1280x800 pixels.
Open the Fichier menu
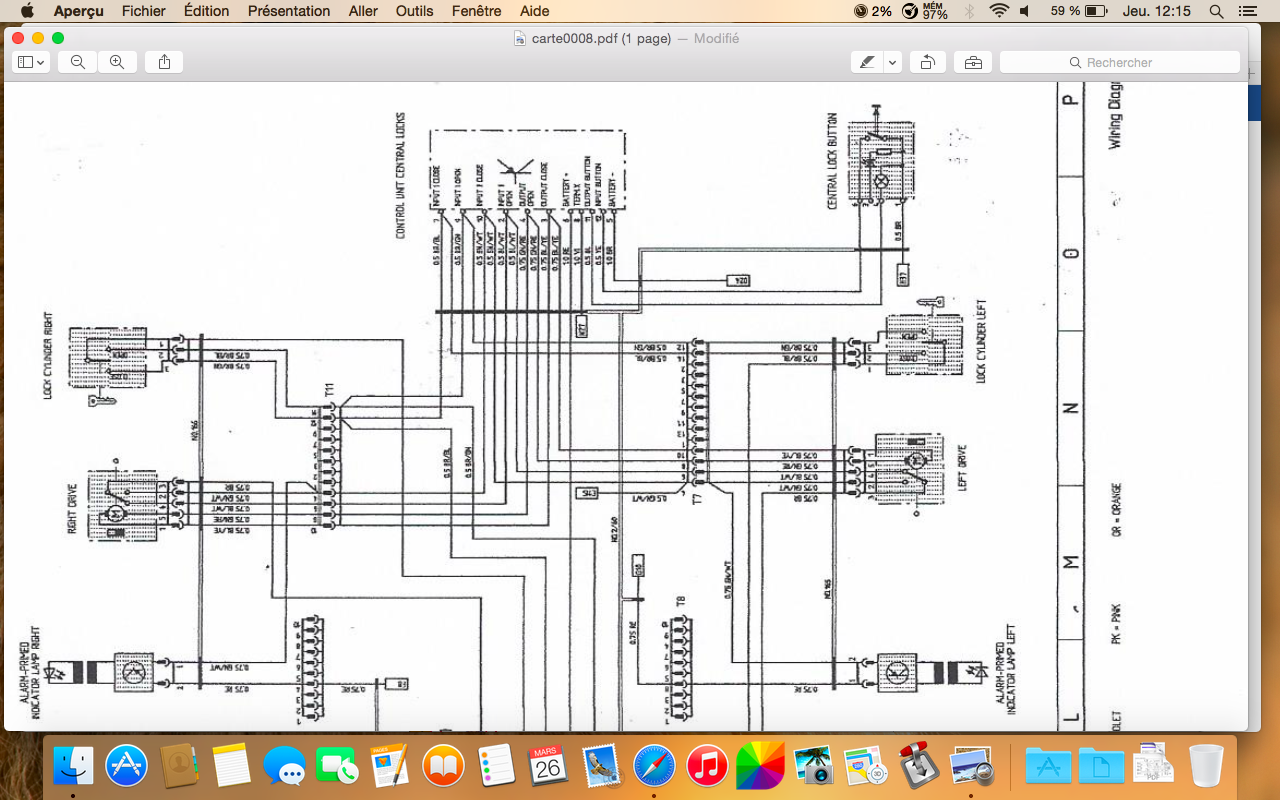coord(144,11)
